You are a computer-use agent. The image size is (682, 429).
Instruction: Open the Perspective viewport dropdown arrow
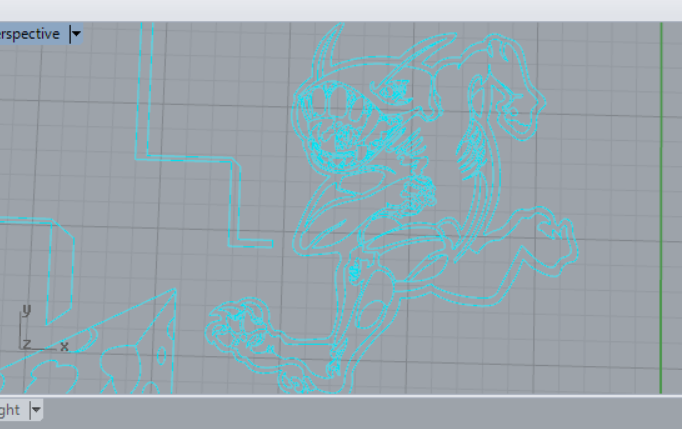coord(76,34)
